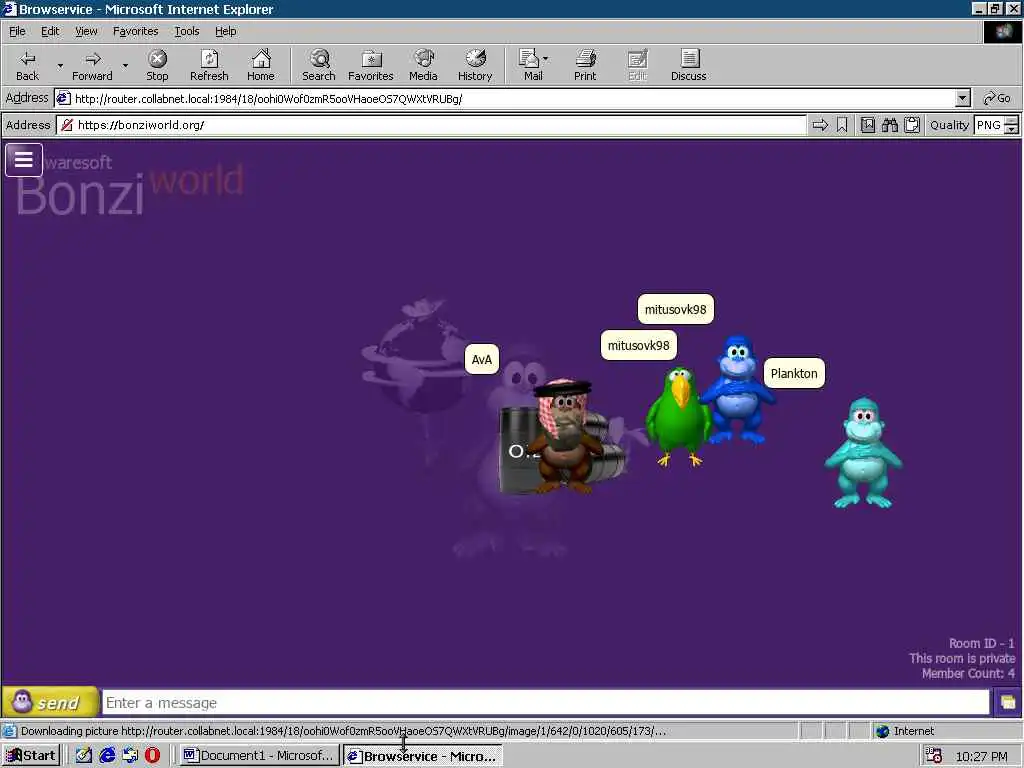Click the Go button
The width and height of the screenshot is (1024, 768).
tap(997, 99)
